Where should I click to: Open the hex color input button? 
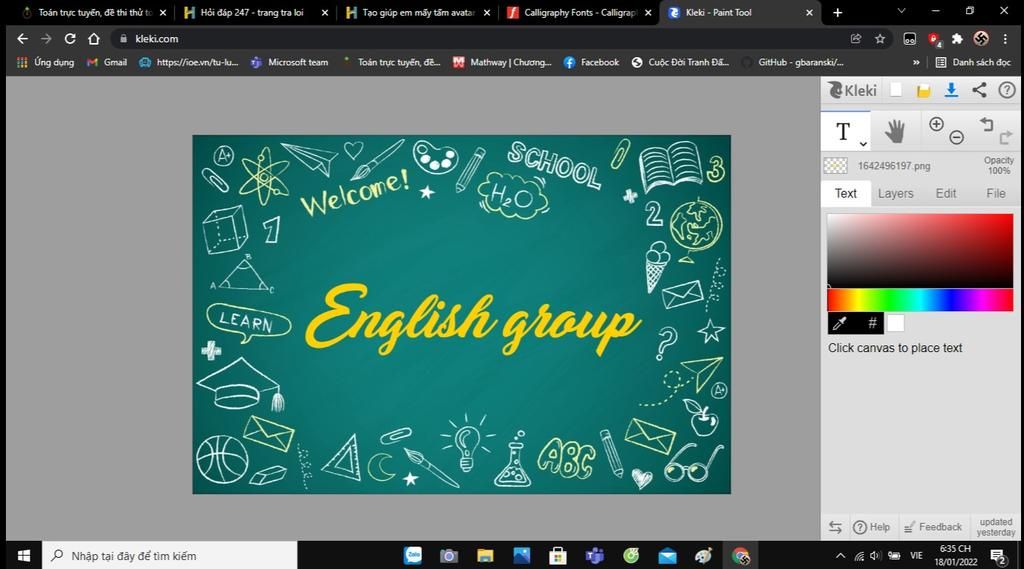[x=871, y=323]
